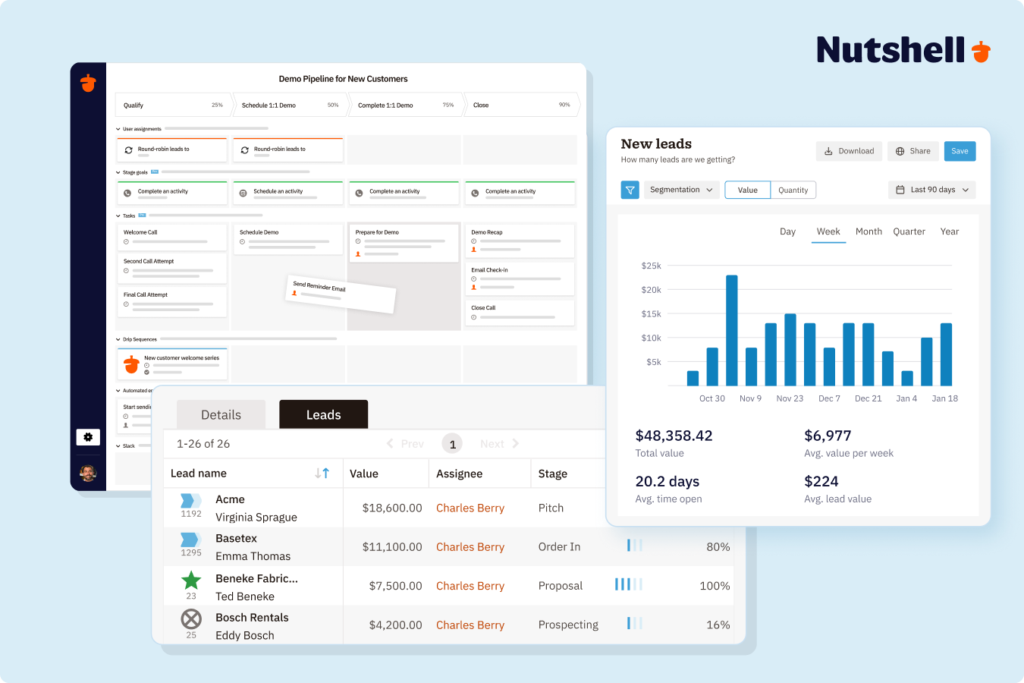Open the settings gear in the sidebar
This screenshot has width=1024, height=683.
[x=88, y=437]
